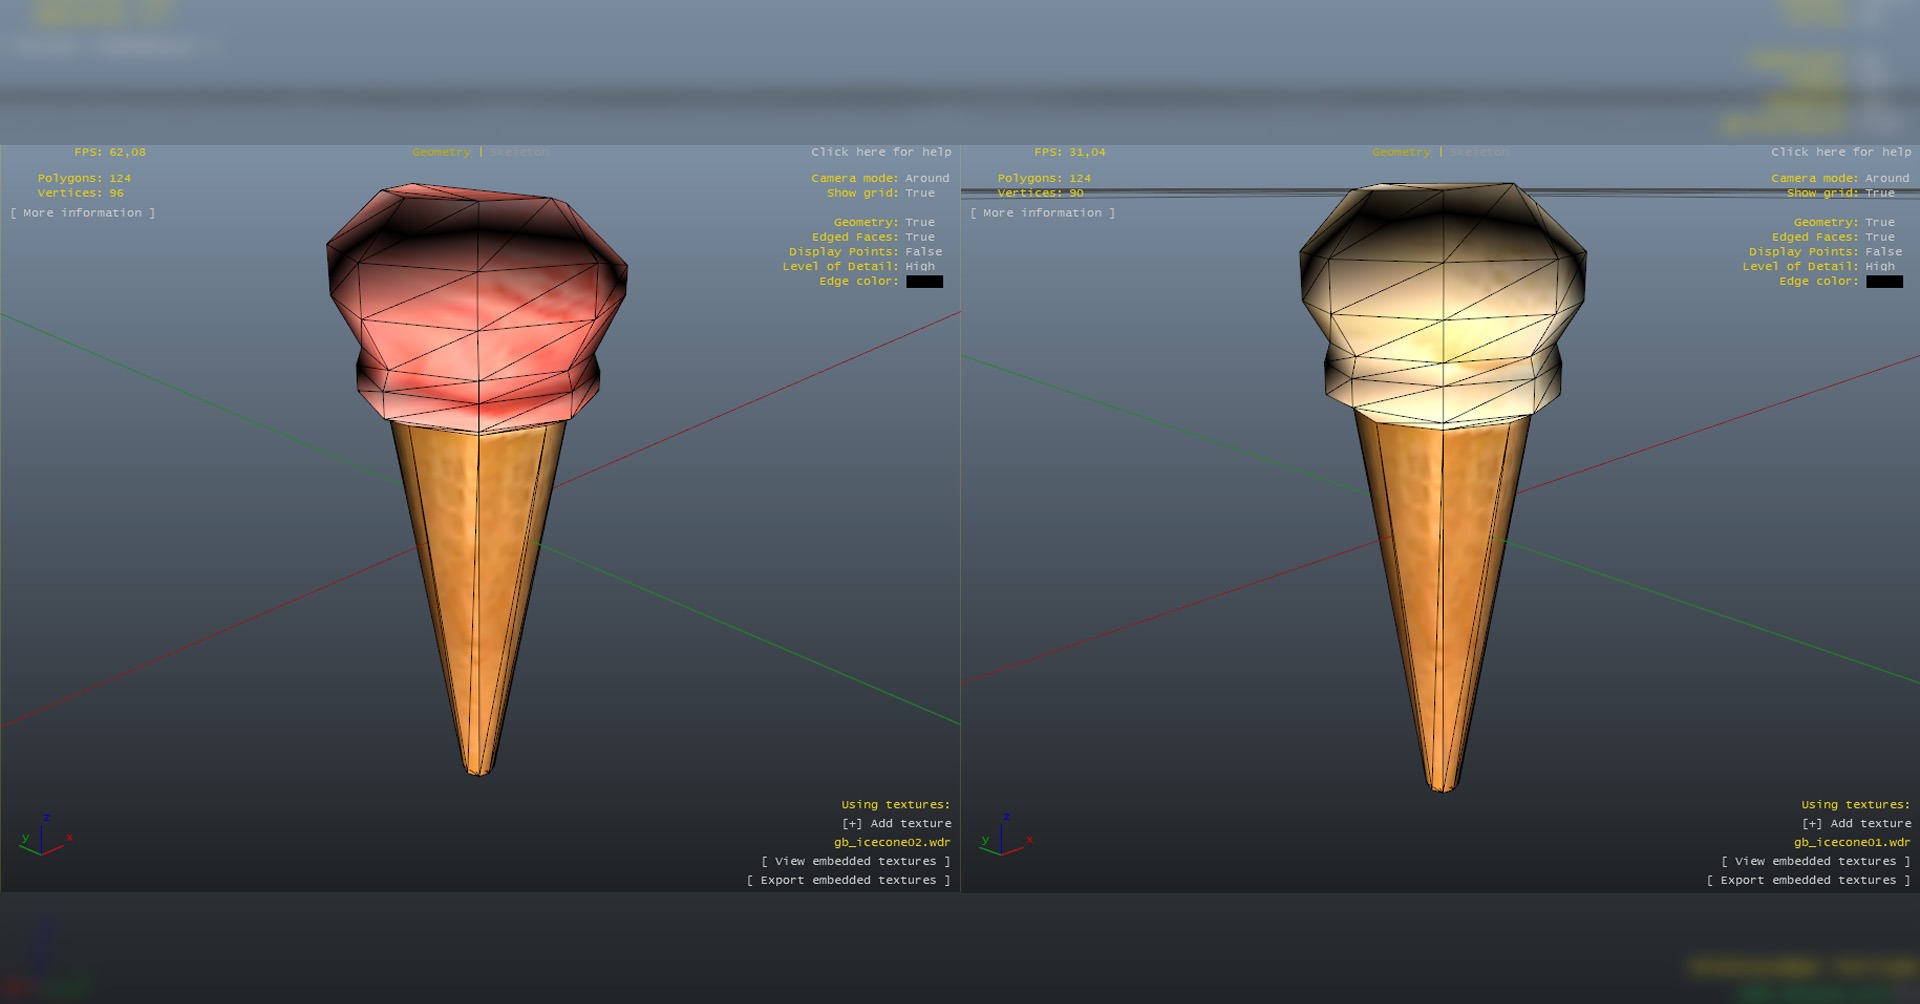Change Level of Detail High in left viewer

click(919, 266)
